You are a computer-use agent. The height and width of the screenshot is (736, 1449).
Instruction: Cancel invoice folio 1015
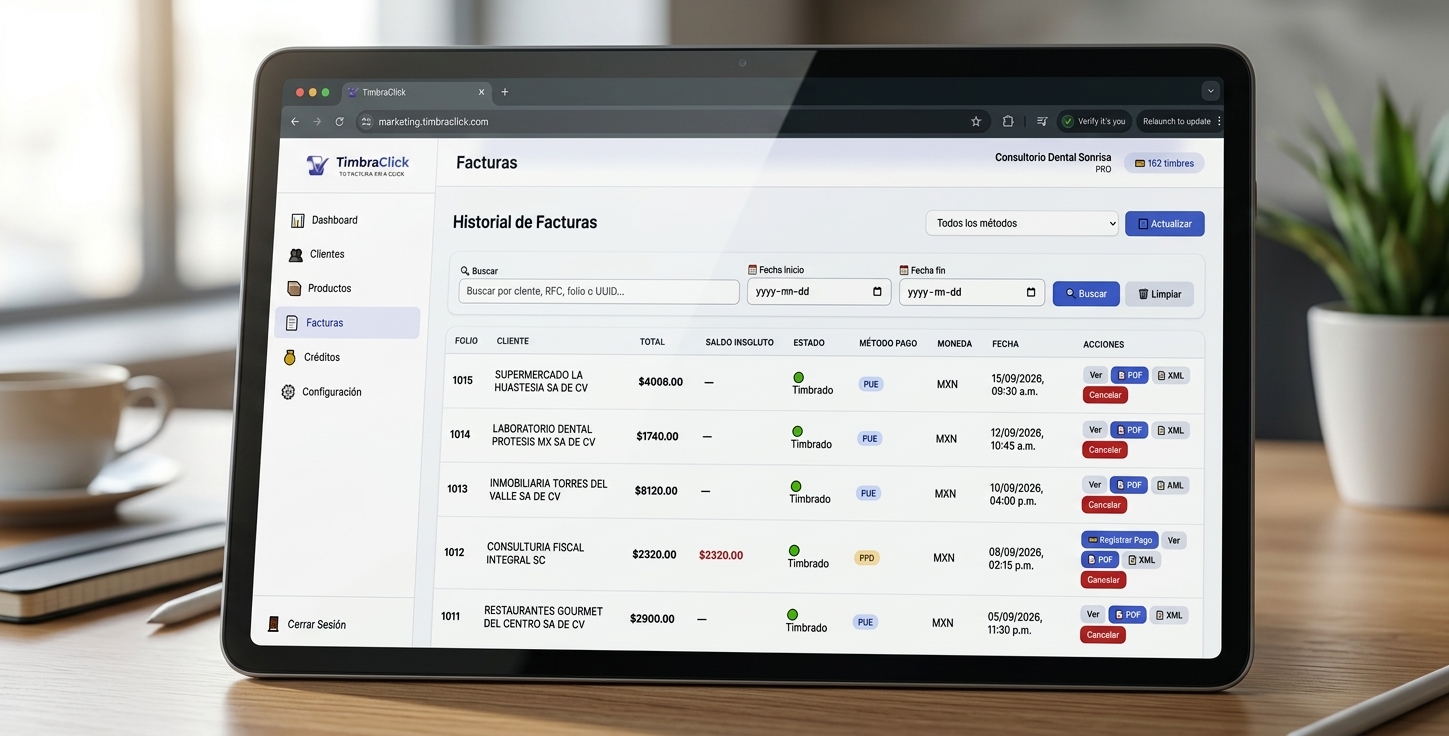[x=1105, y=395]
